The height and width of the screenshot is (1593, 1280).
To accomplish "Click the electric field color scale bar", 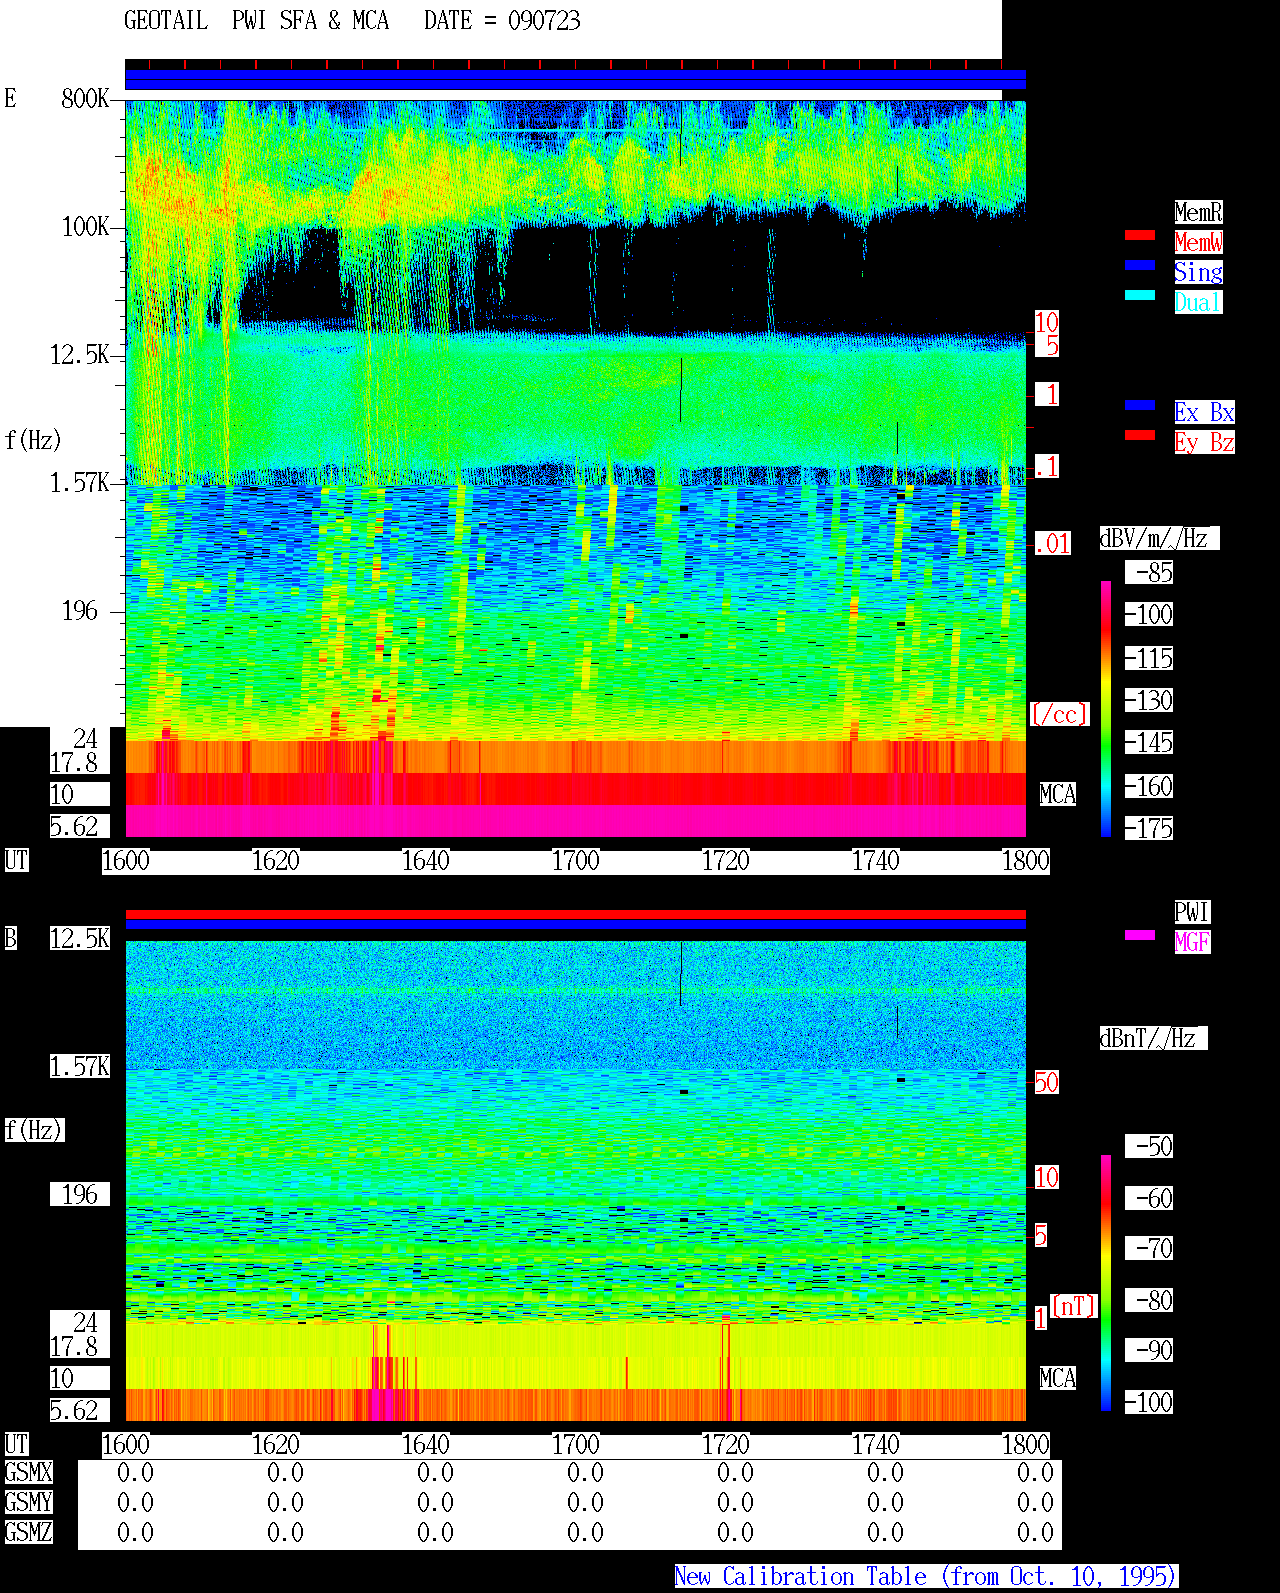I will point(1106,708).
